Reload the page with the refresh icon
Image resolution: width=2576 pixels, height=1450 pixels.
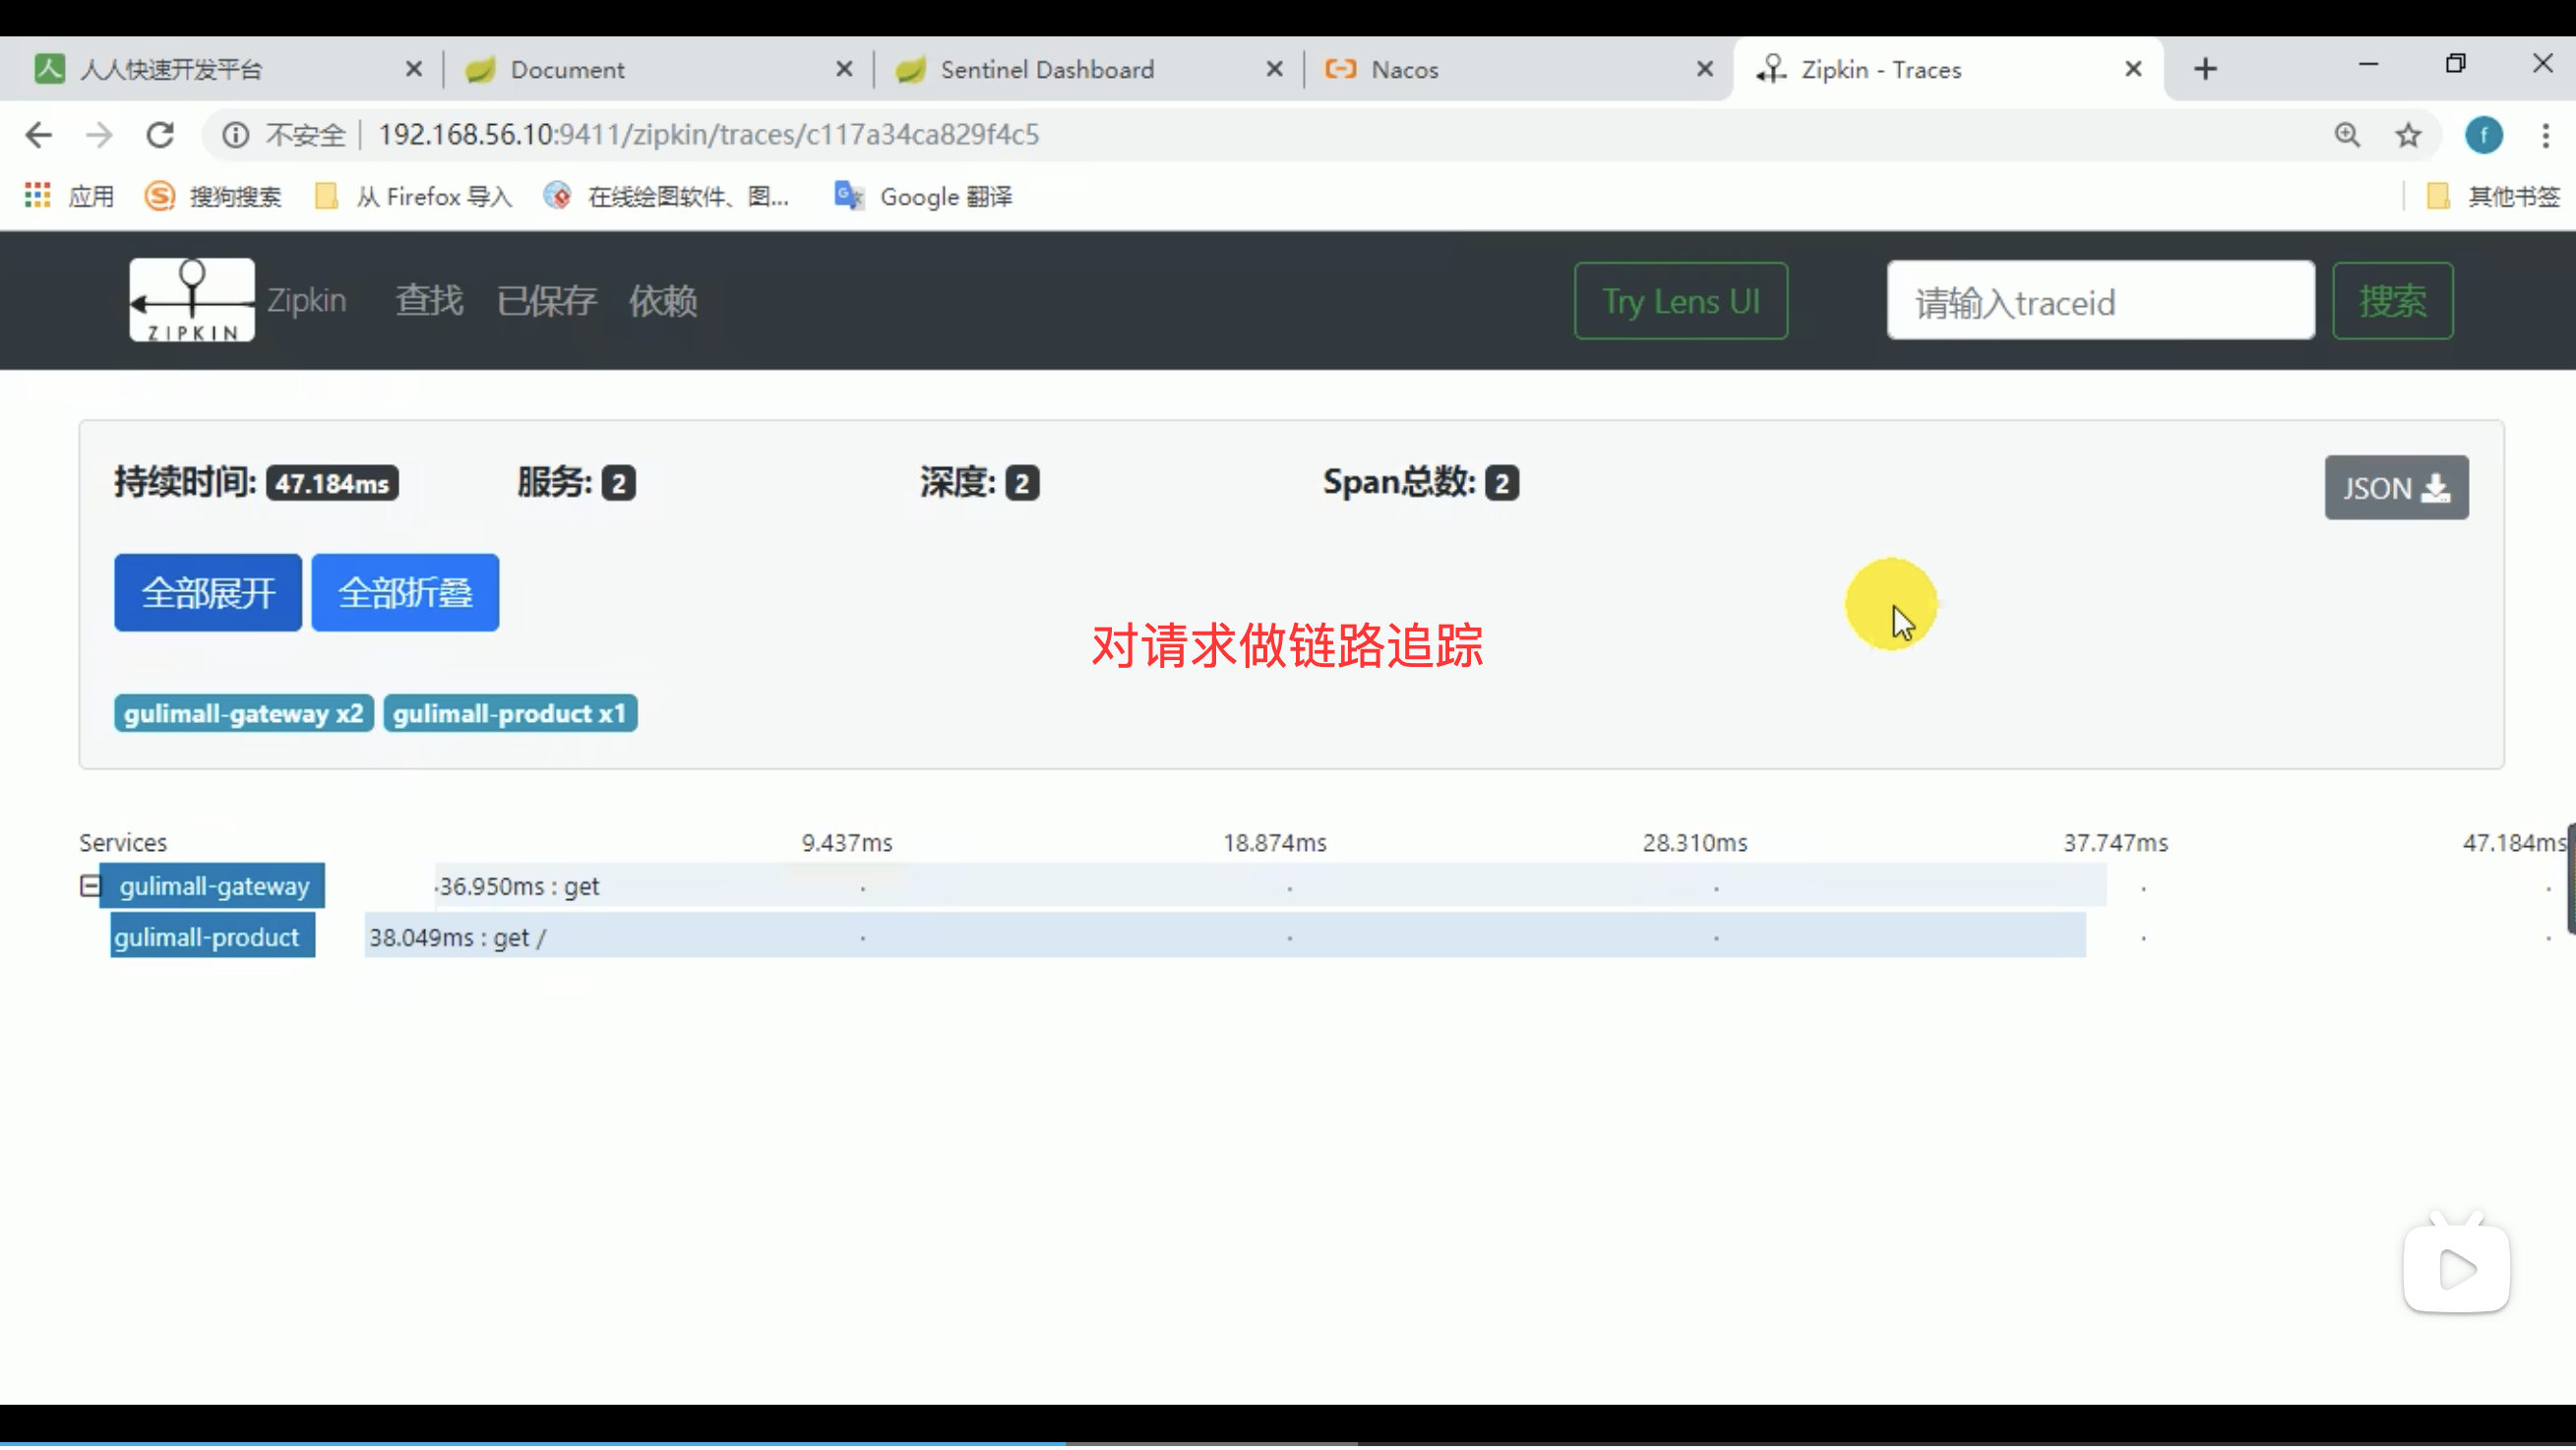[x=160, y=135]
